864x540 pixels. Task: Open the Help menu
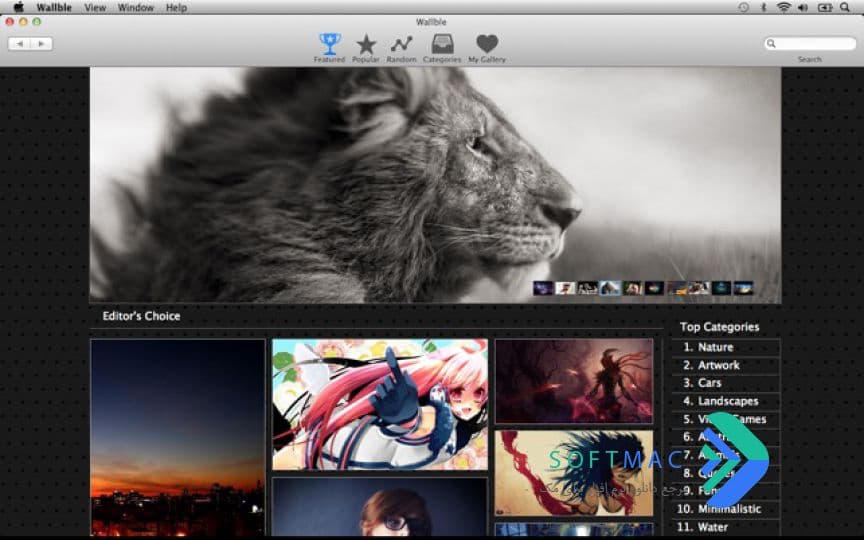pos(176,8)
